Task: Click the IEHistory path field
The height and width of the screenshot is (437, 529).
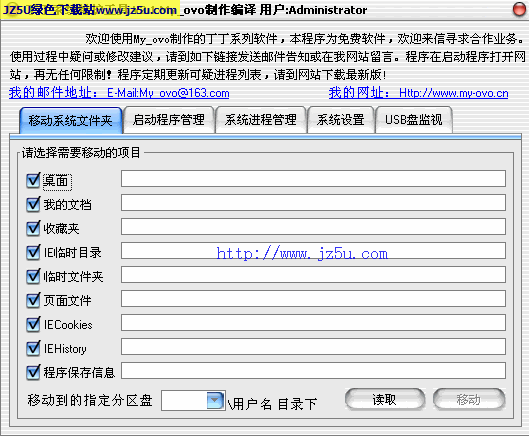Action: [313, 347]
